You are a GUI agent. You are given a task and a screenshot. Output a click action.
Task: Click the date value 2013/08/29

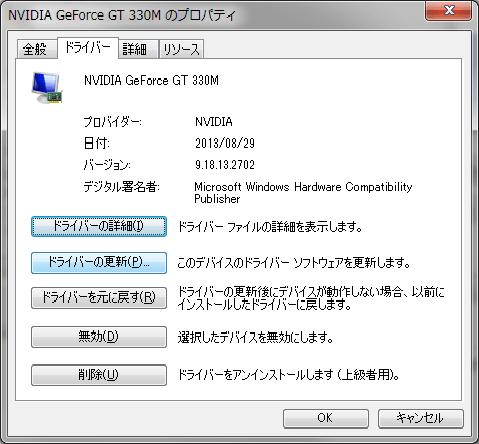(225, 143)
